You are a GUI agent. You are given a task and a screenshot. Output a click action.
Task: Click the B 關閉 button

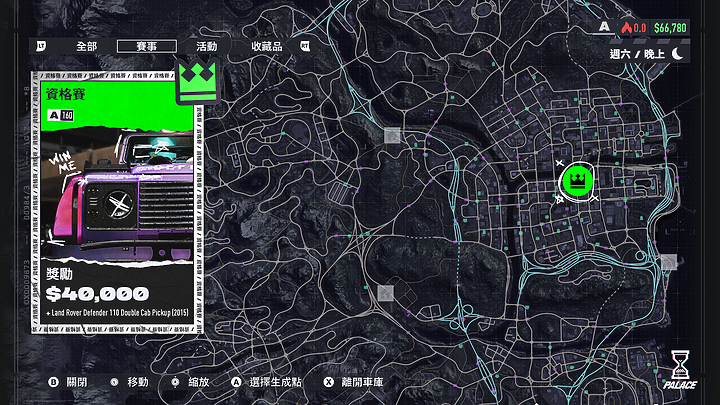(x=68, y=382)
